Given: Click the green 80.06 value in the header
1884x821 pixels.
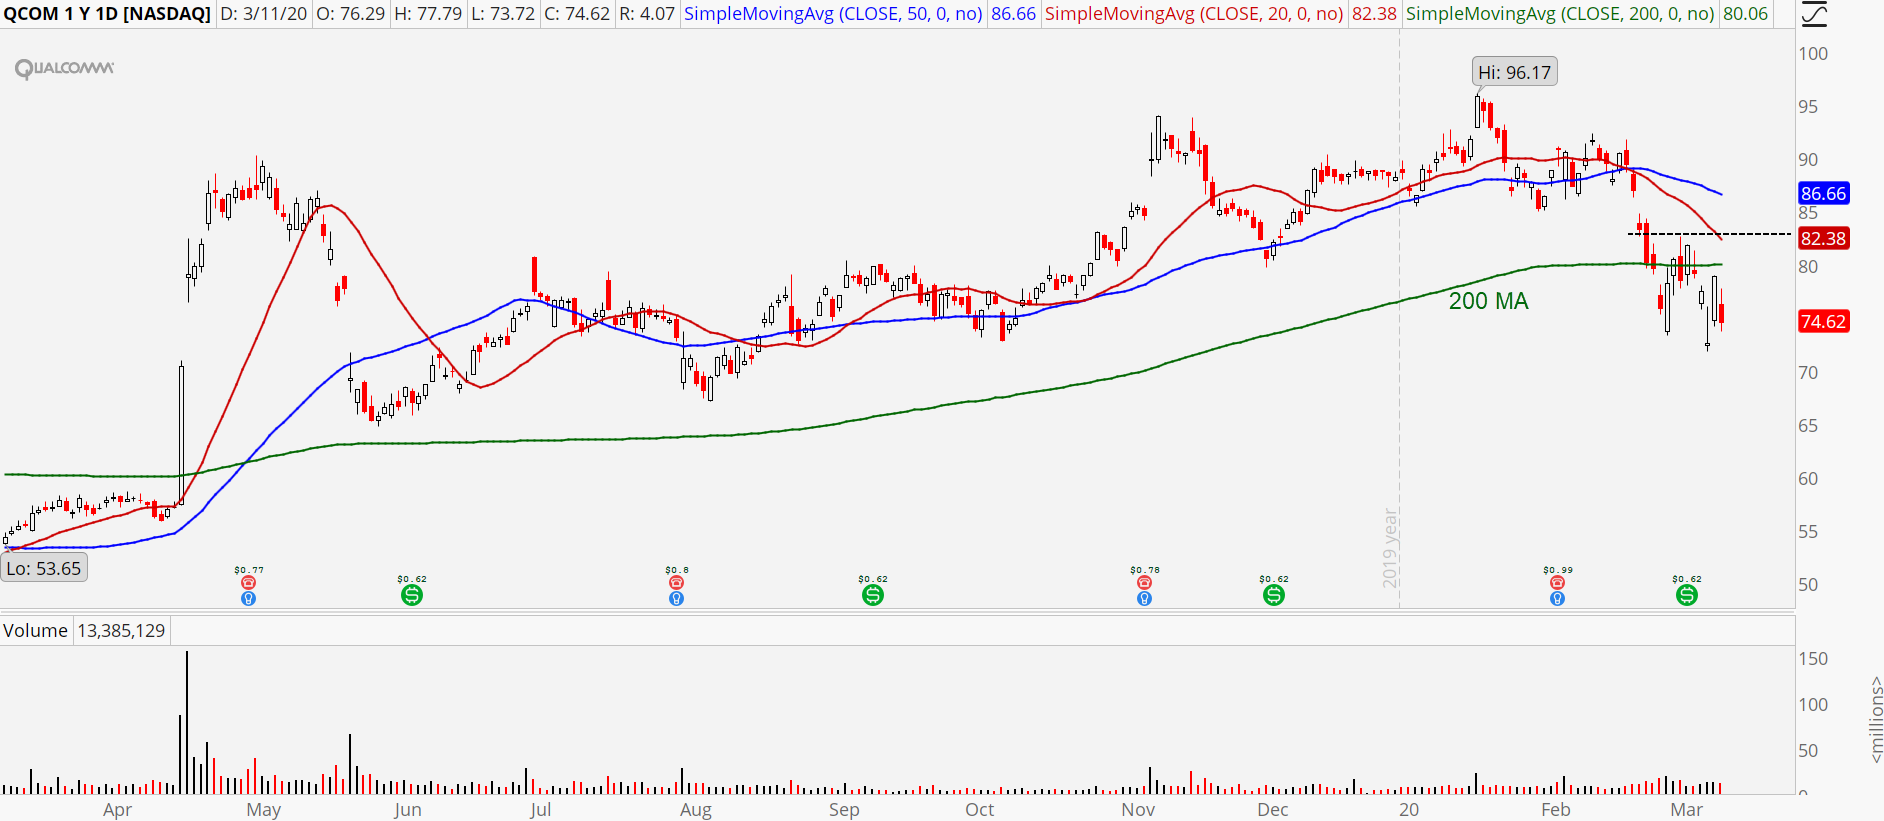Looking at the screenshot, I should (1746, 14).
